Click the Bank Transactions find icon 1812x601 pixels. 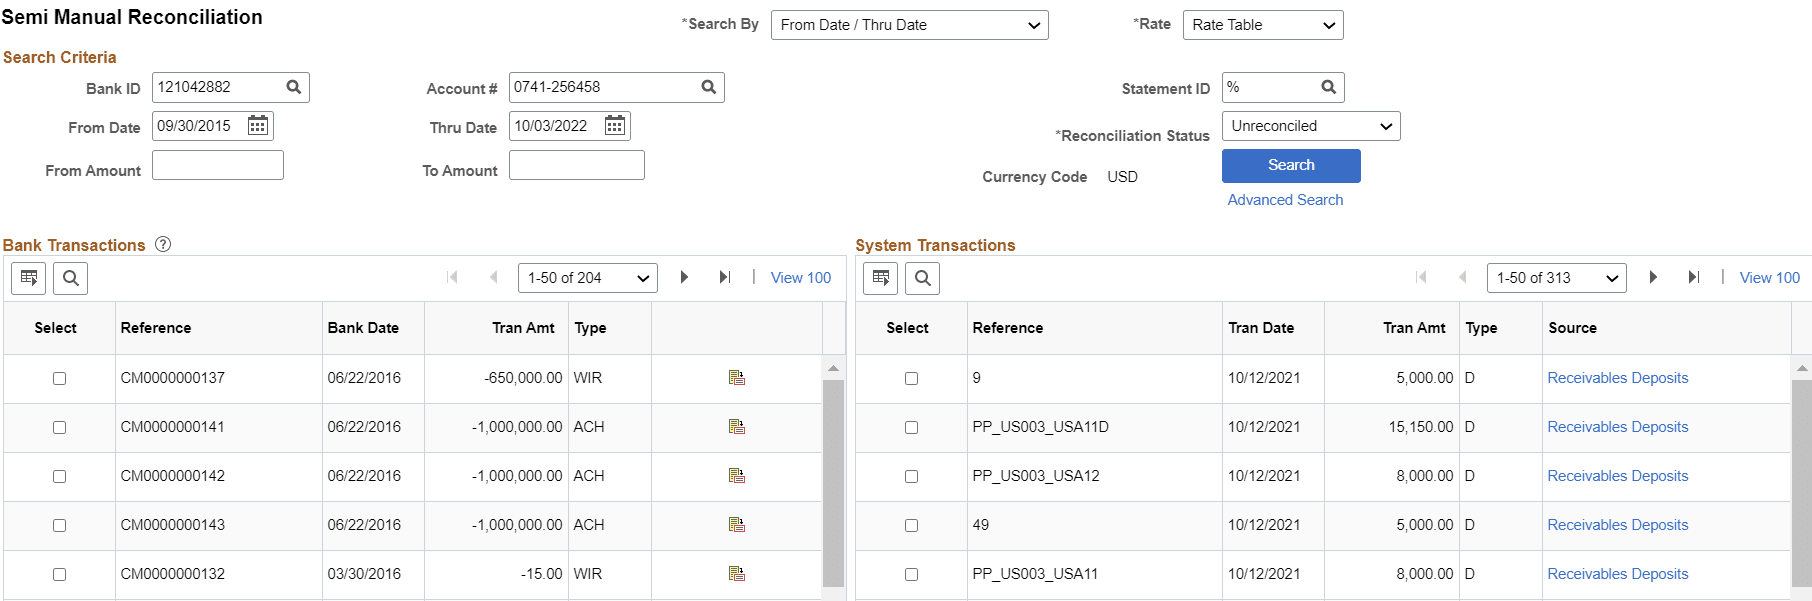click(x=71, y=278)
